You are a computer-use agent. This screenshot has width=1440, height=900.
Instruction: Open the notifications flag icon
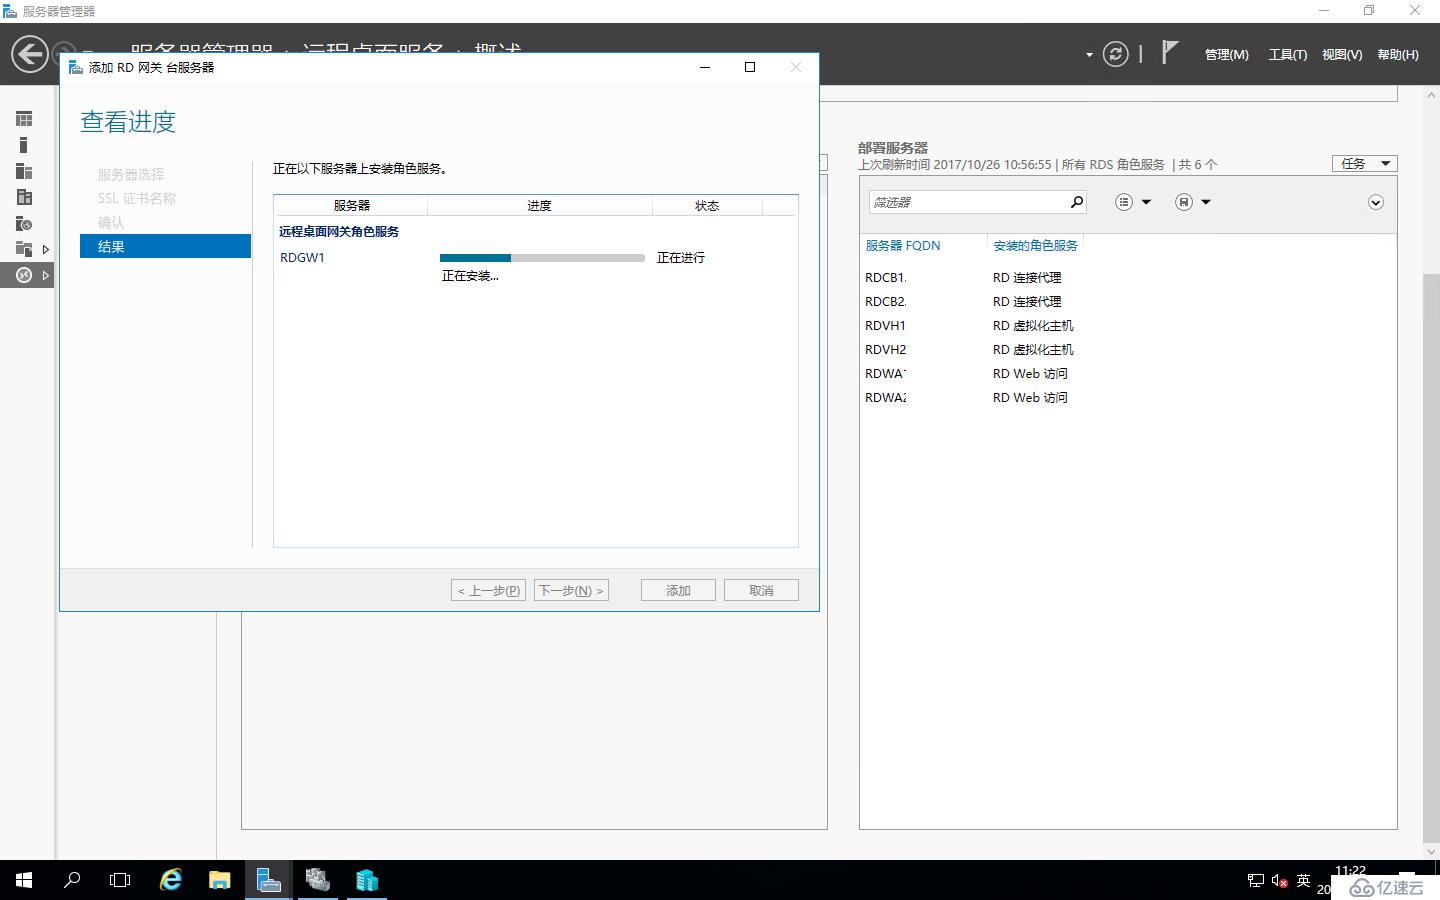pos(1169,52)
